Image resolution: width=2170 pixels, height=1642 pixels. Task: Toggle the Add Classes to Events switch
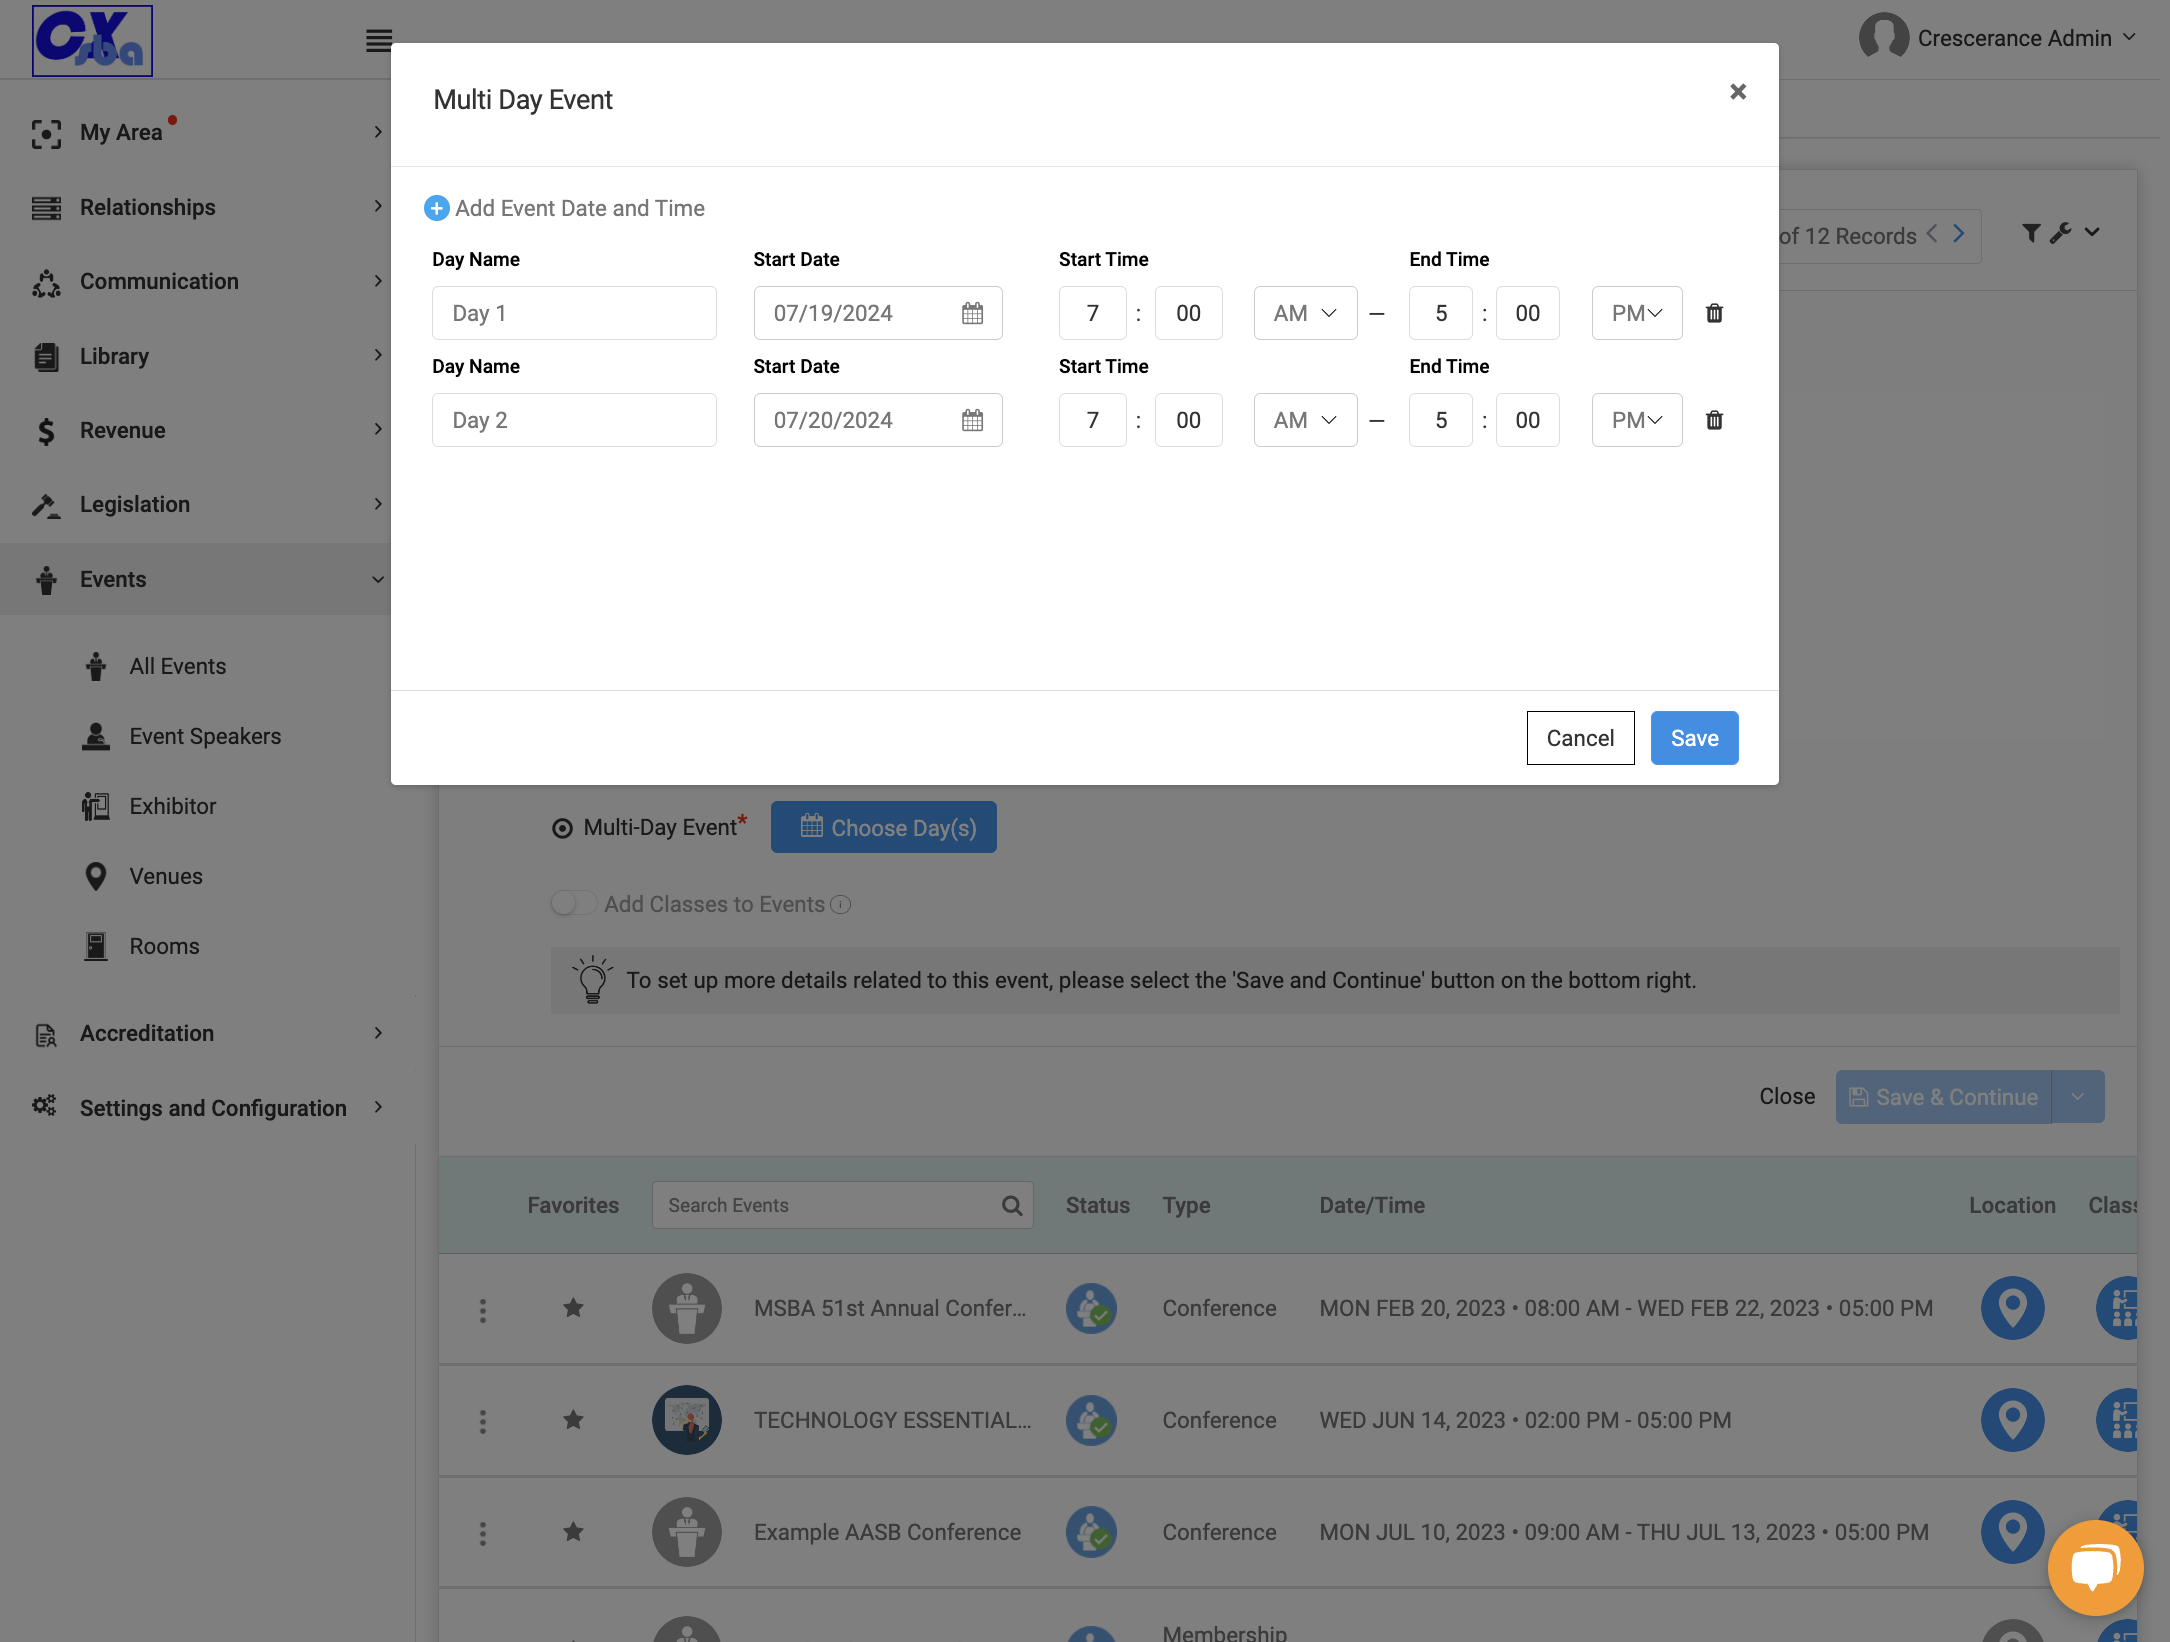pos(574,904)
